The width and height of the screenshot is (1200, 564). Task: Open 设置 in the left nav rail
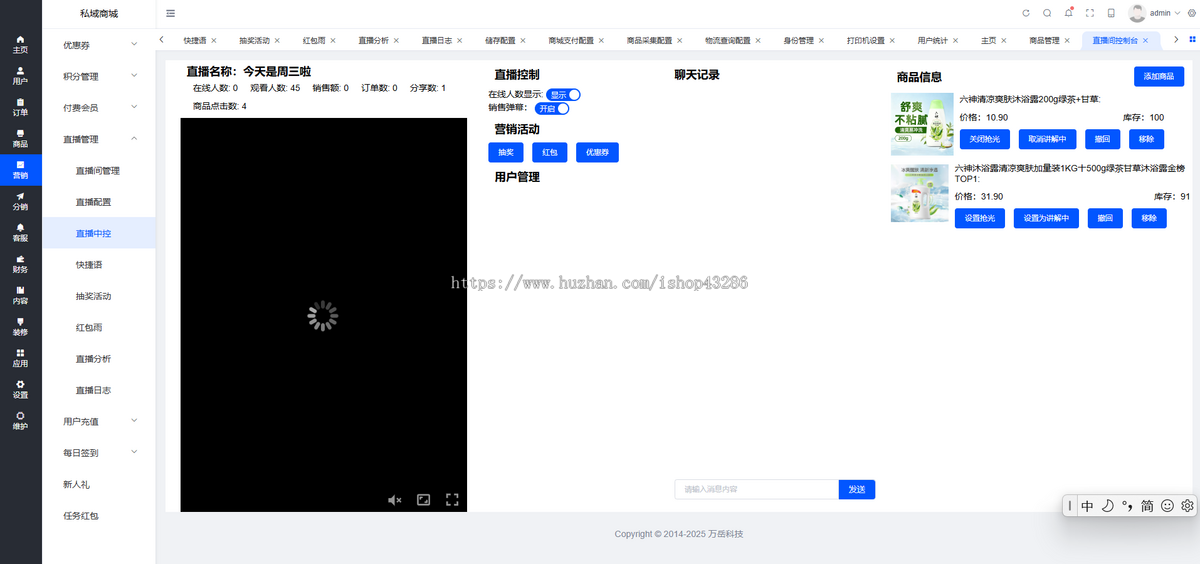[x=20, y=389]
